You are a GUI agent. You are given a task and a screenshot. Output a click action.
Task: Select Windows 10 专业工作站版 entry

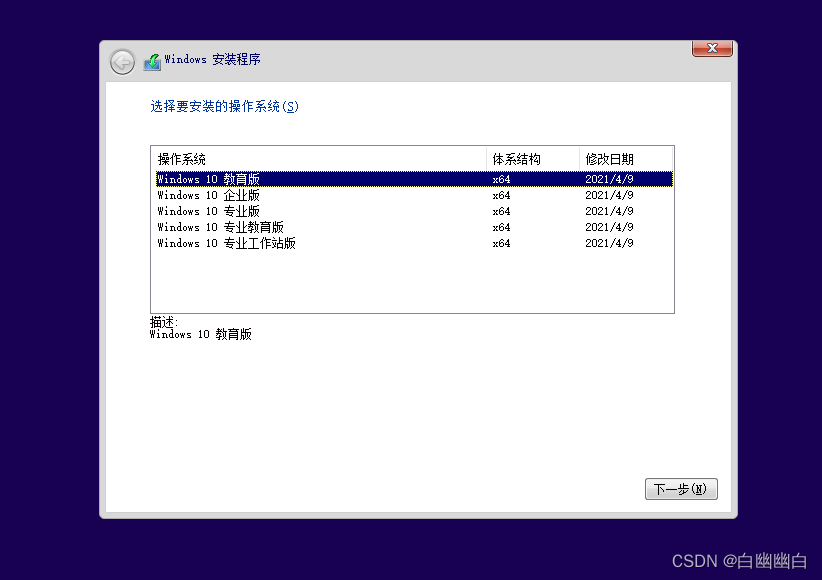tap(414, 243)
